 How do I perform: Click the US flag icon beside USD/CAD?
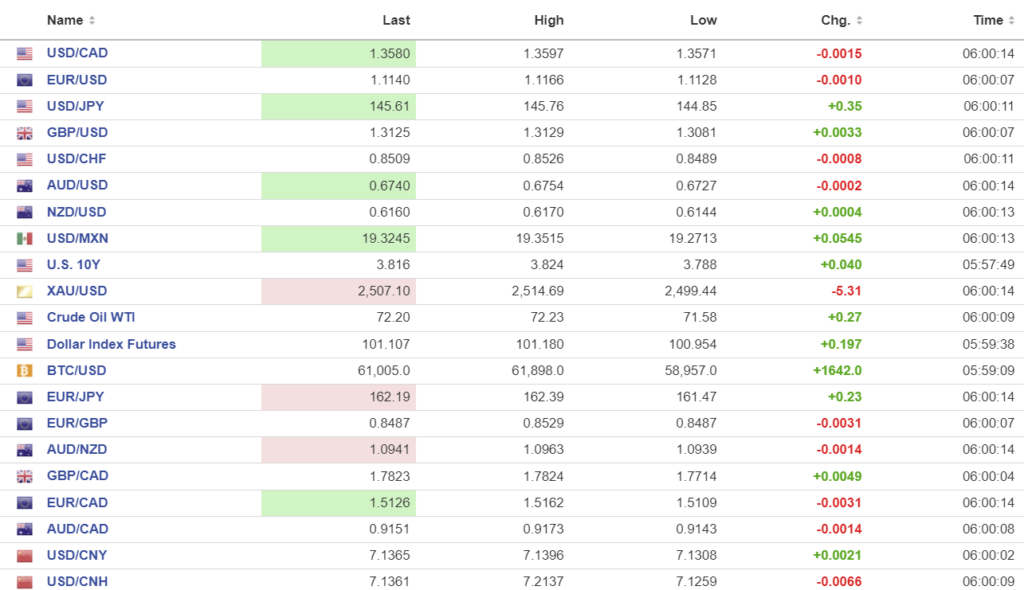point(25,54)
